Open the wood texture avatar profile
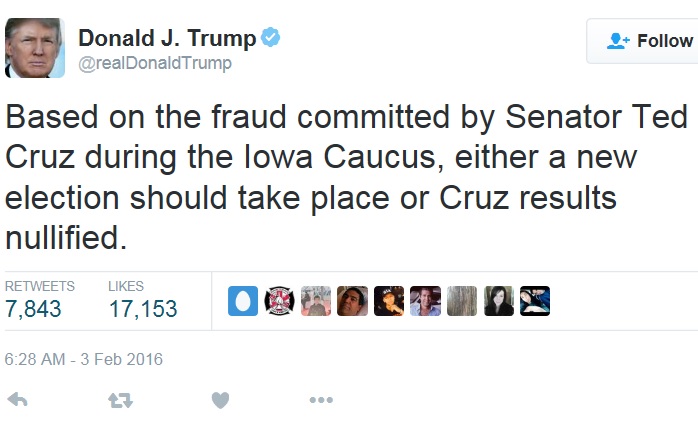The height and width of the screenshot is (440, 698). 461,301
